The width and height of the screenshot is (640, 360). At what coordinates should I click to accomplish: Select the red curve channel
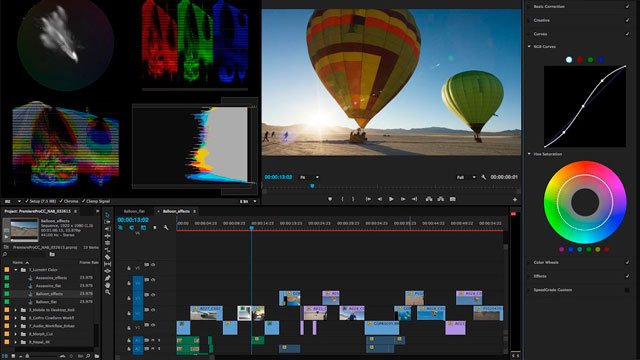point(580,60)
